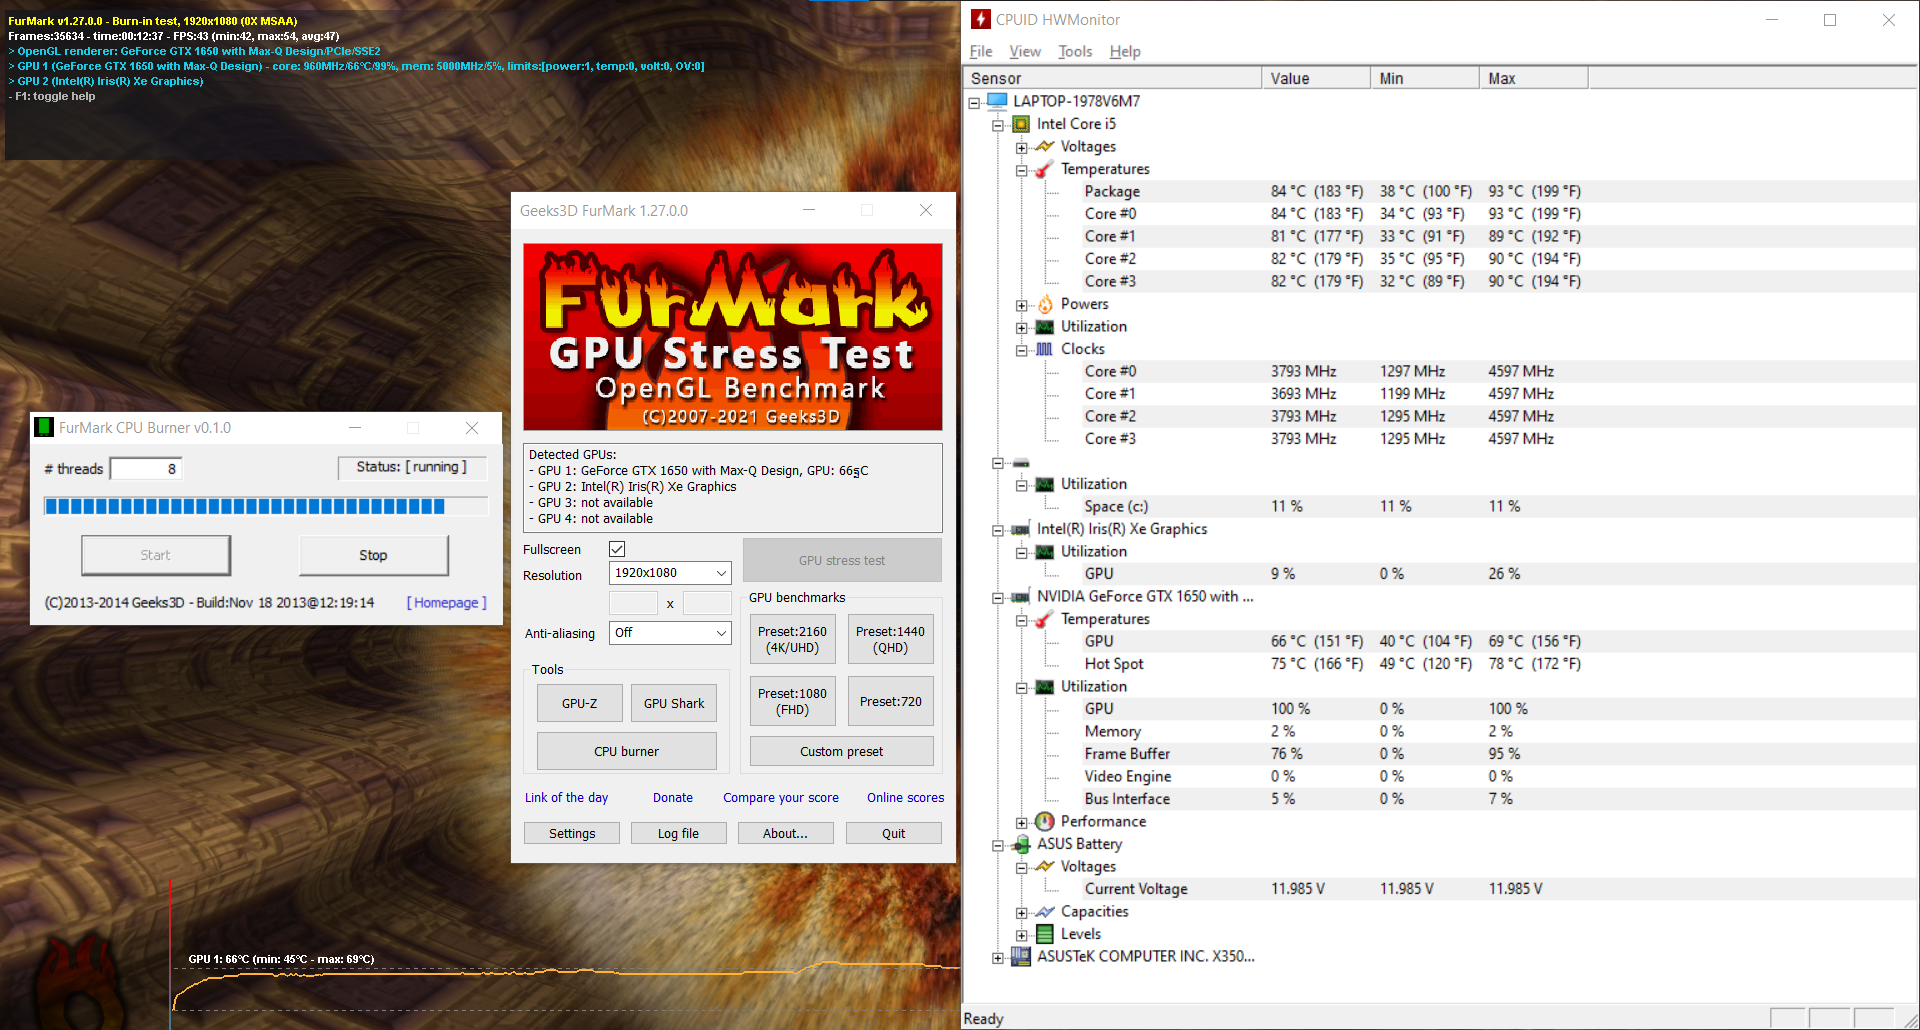Click the Capacities icon
Image resolution: width=1920 pixels, height=1030 pixels.
click(x=1045, y=911)
